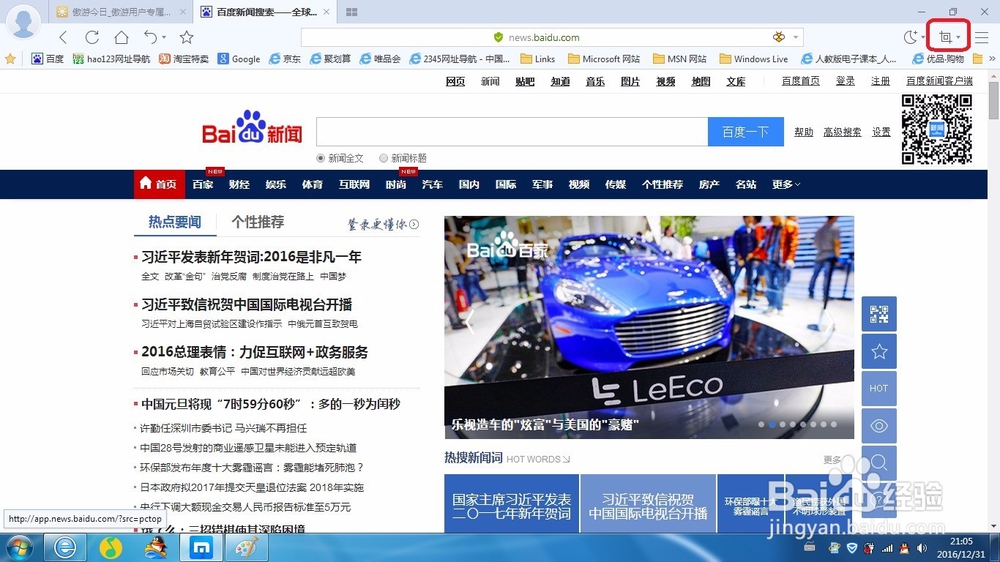
Task: Open the 百度新闻客户端 link
Action: (x=939, y=81)
